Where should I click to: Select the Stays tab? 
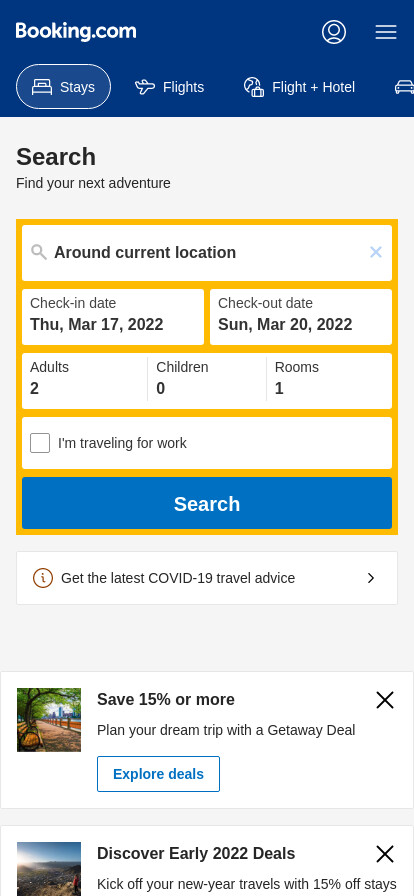[x=63, y=87]
